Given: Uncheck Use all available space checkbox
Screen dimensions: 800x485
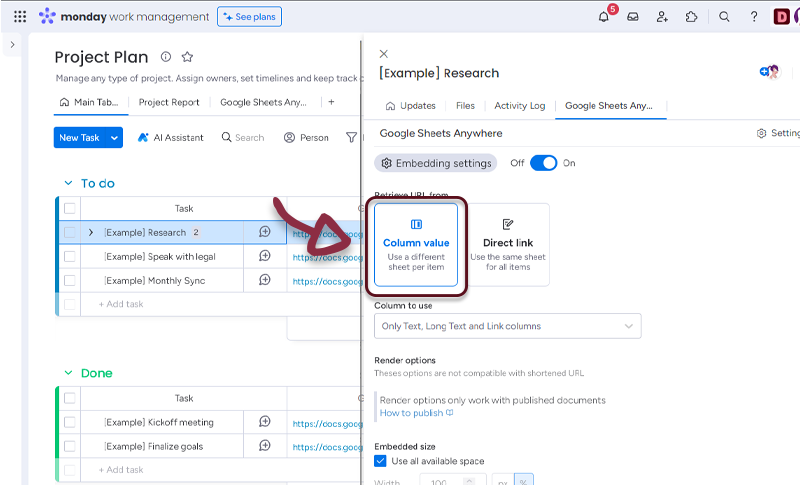Looking at the screenshot, I should (x=380, y=461).
